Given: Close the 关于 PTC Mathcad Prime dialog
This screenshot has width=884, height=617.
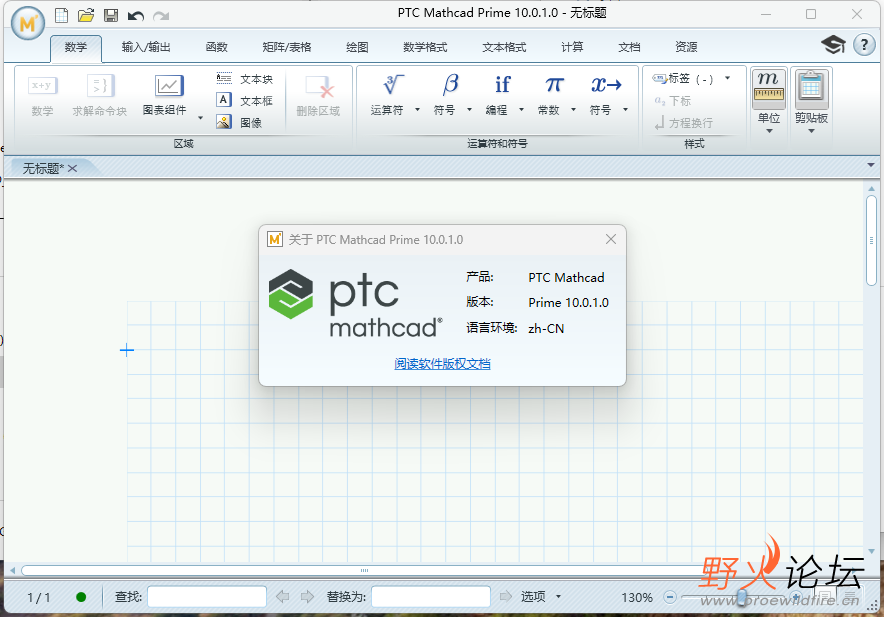Looking at the screenshot, I should (611, 239).
